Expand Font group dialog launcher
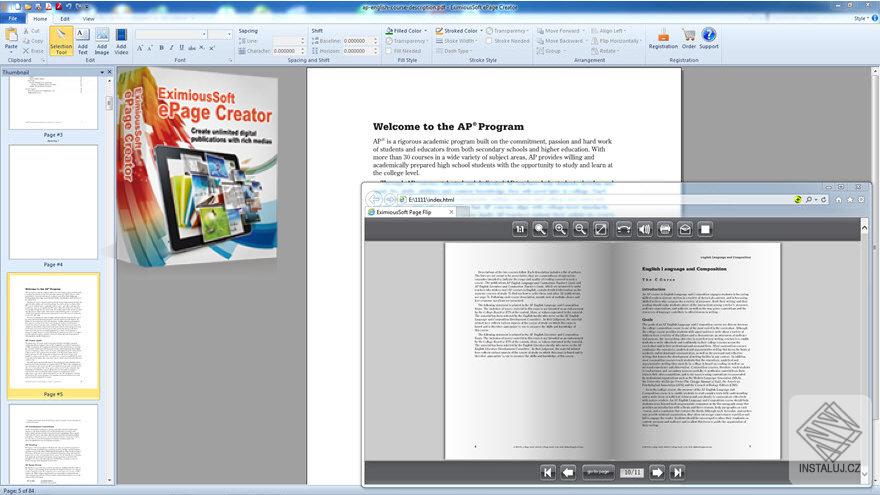Screen dimensions: 880x495 coord(230,60)
